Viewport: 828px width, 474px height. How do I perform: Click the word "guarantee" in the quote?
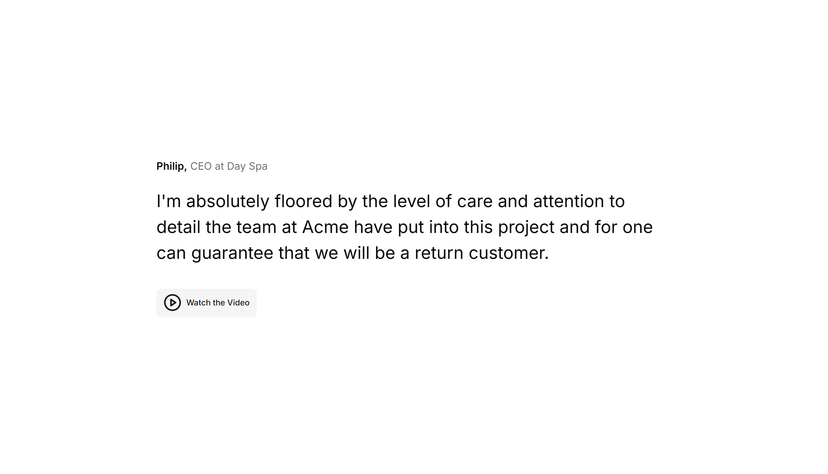(x=232, y=253)
